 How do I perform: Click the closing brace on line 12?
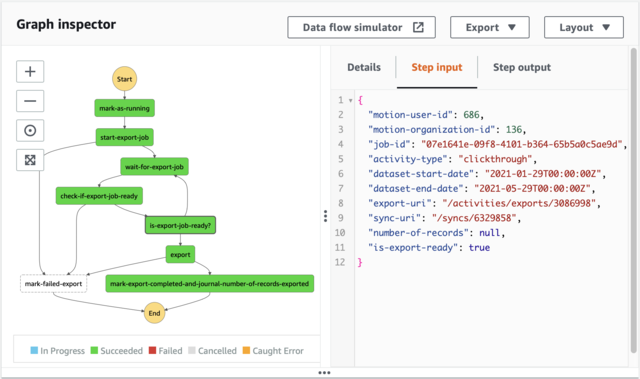pyautogui.click(x=360, y=262)
